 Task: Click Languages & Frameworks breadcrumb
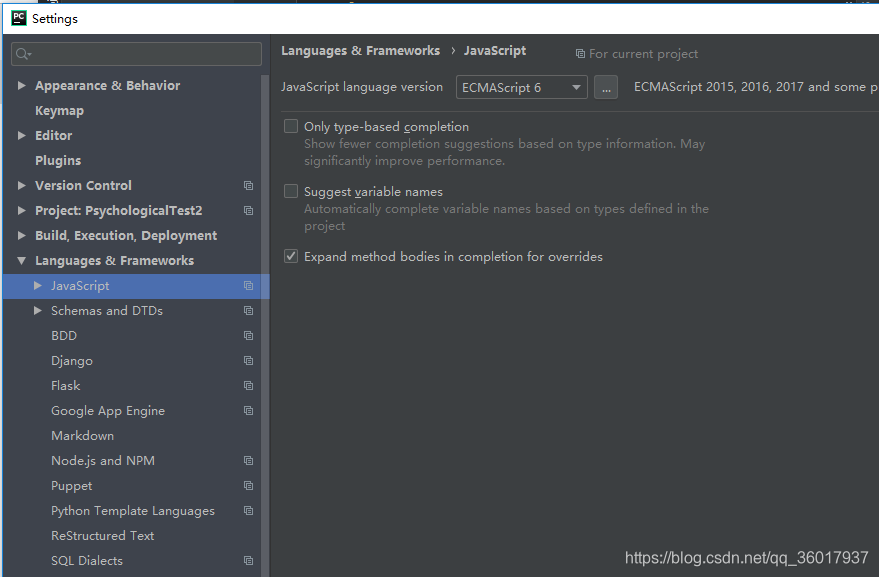[360, 50]
